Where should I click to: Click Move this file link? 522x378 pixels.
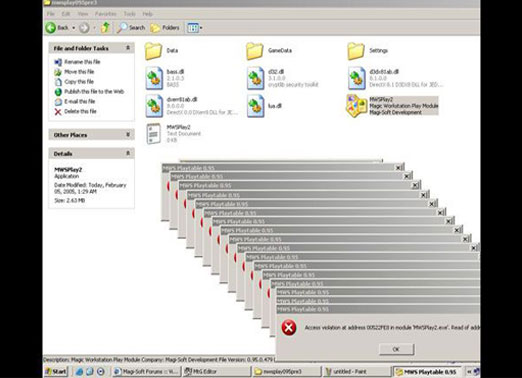click(x=79, y=72)
